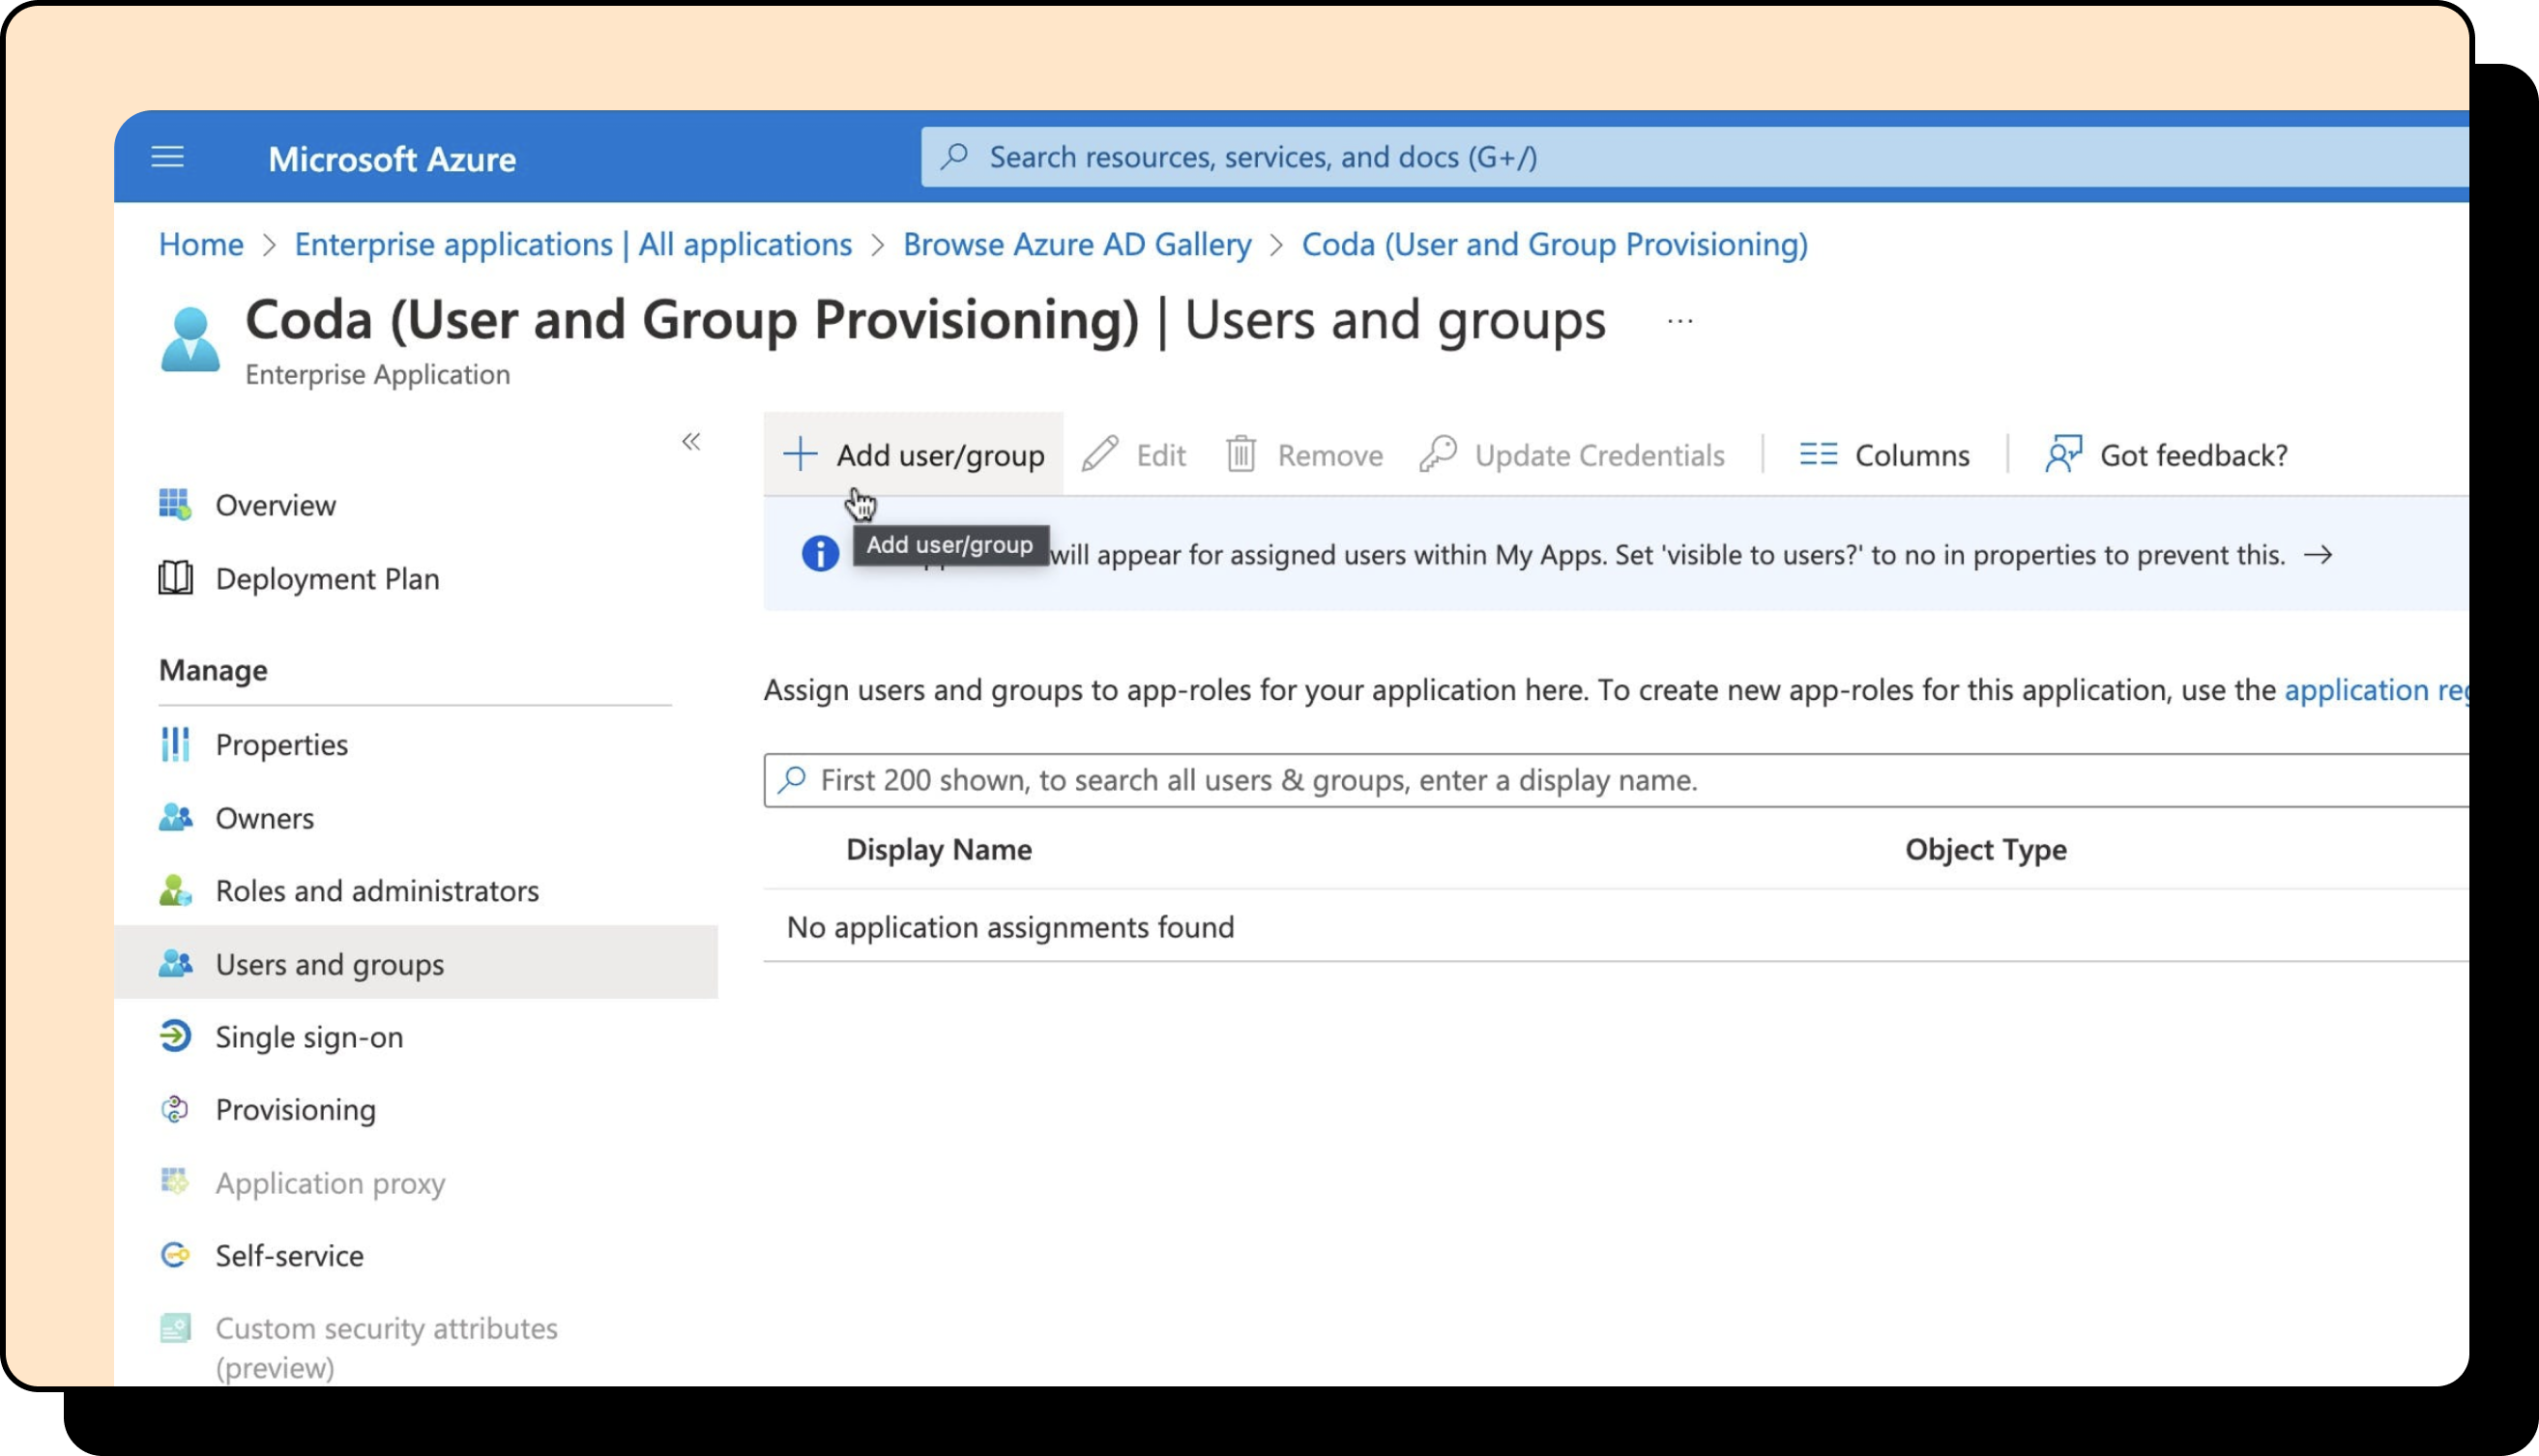Click the Properties bars icon

coord(175,744)
